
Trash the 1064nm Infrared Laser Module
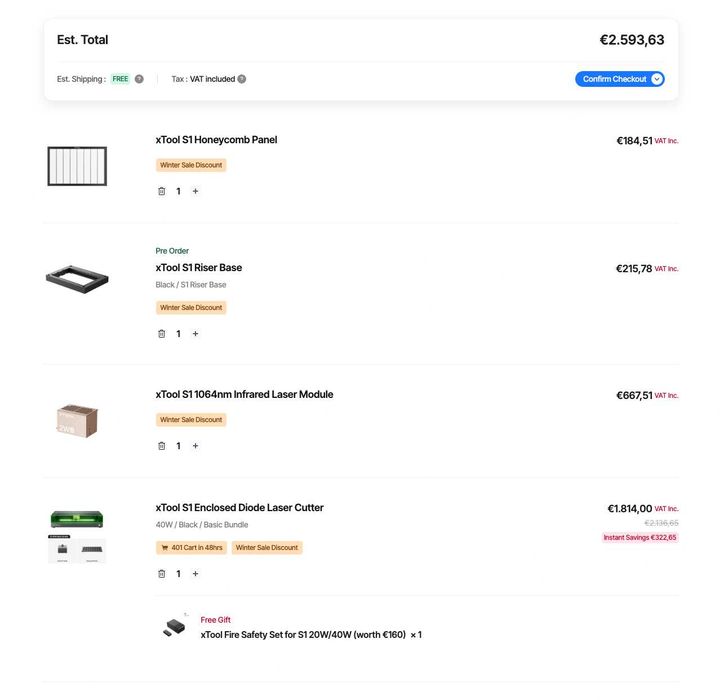point(162,446)
